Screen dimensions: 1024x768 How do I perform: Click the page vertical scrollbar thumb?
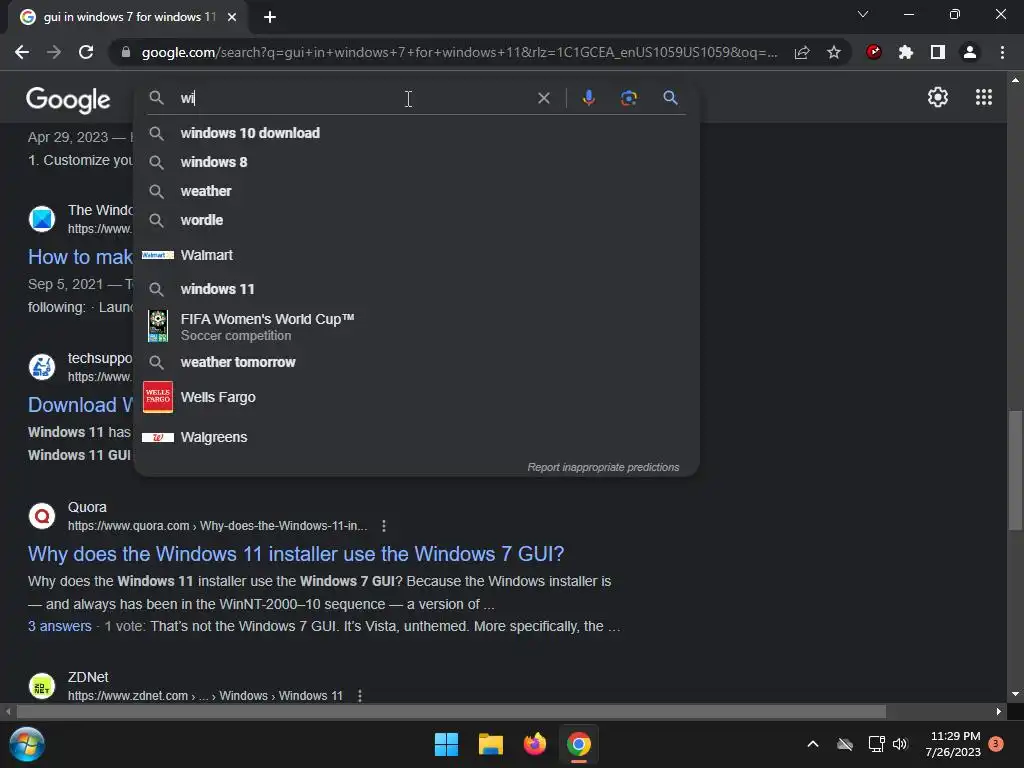(x=1015, y=470)
